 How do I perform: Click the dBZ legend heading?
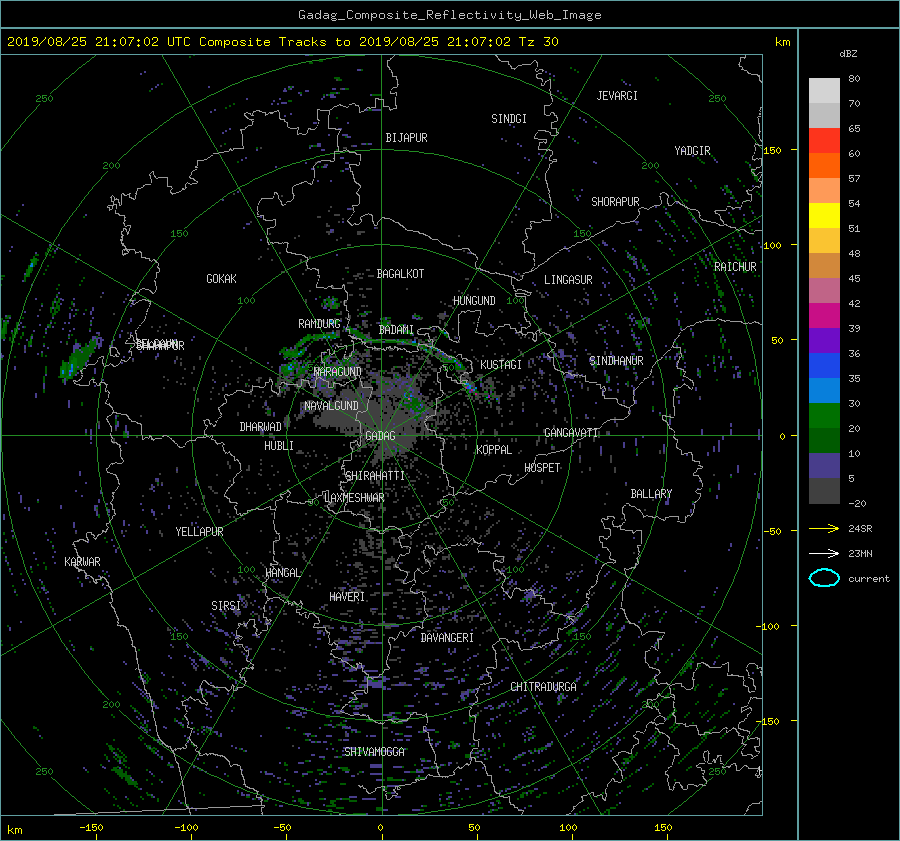click(x=848, y=53)
